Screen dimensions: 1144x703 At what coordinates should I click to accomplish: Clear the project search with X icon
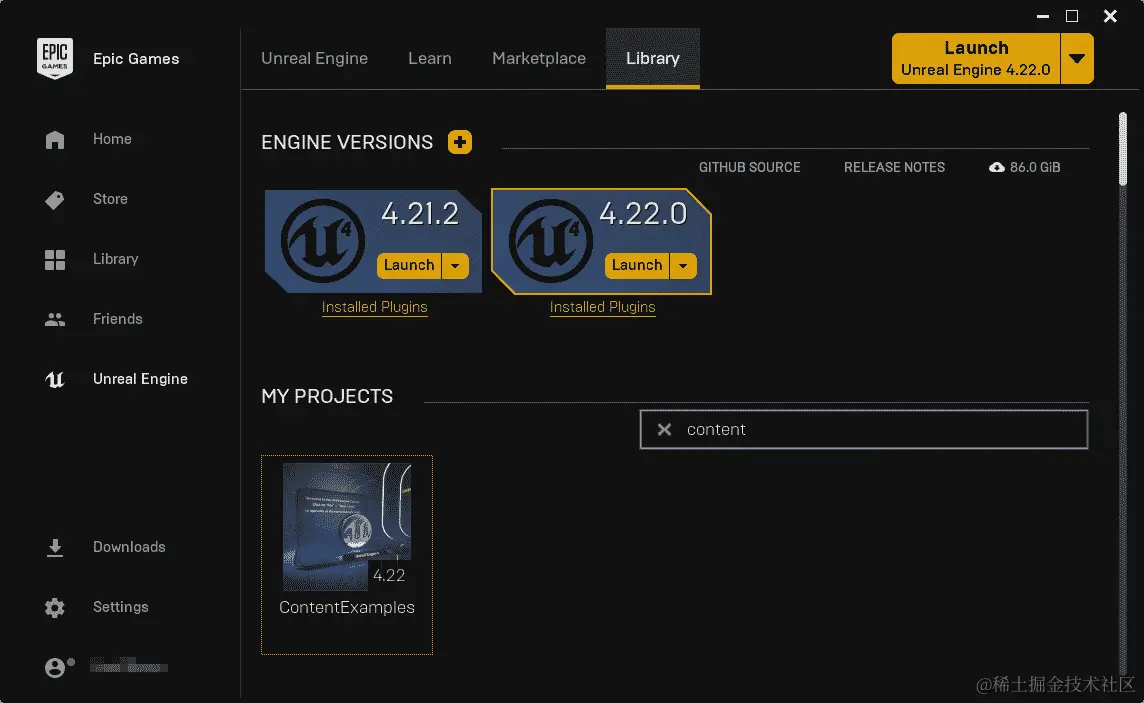664,430
